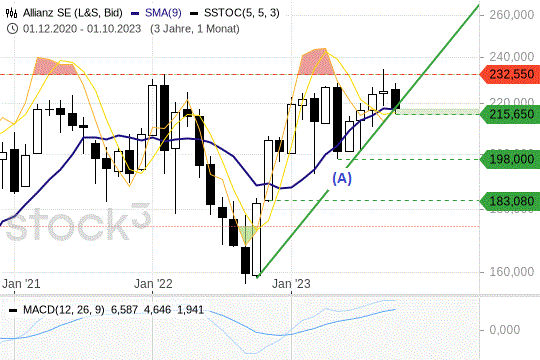Click the Jan '22 time axis label

(153, 284)
